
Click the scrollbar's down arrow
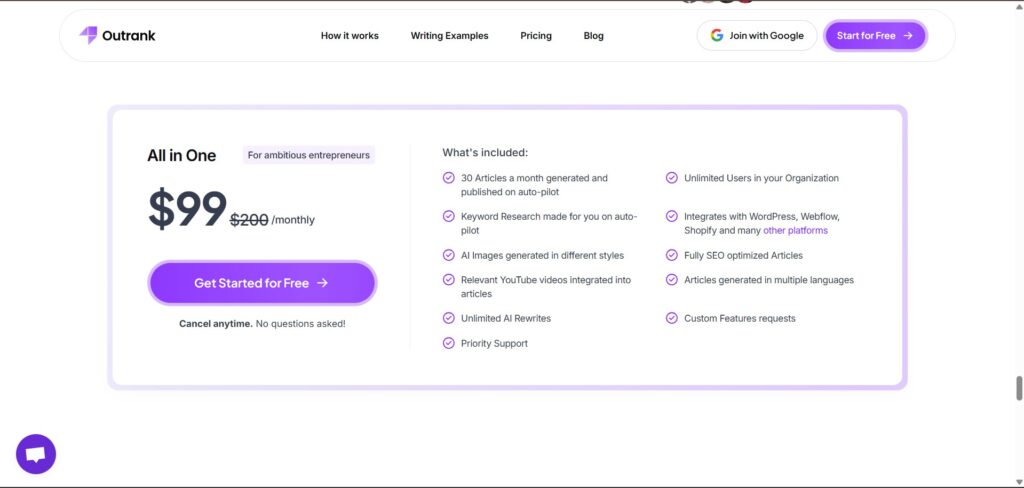tap(1019, 481)
